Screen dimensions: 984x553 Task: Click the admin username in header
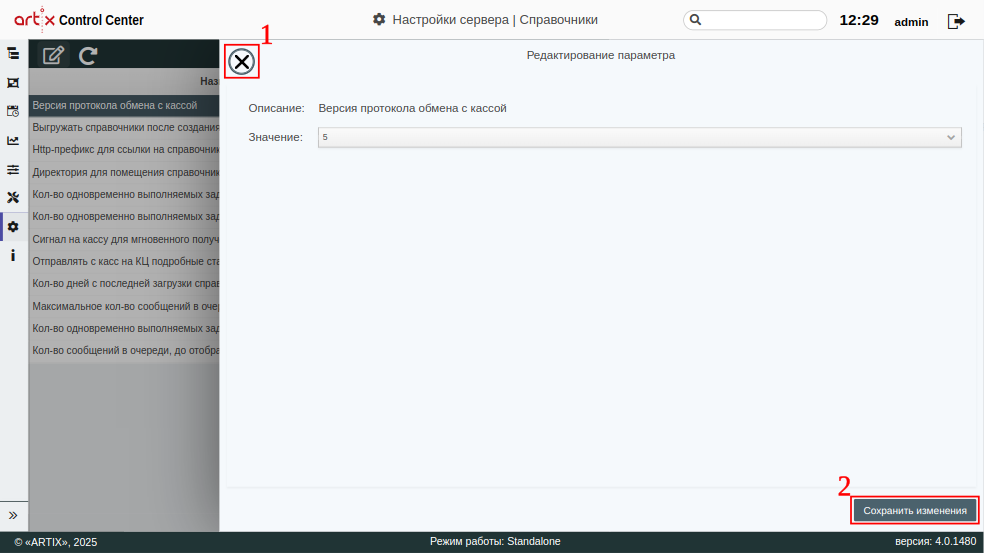[911, 22]
